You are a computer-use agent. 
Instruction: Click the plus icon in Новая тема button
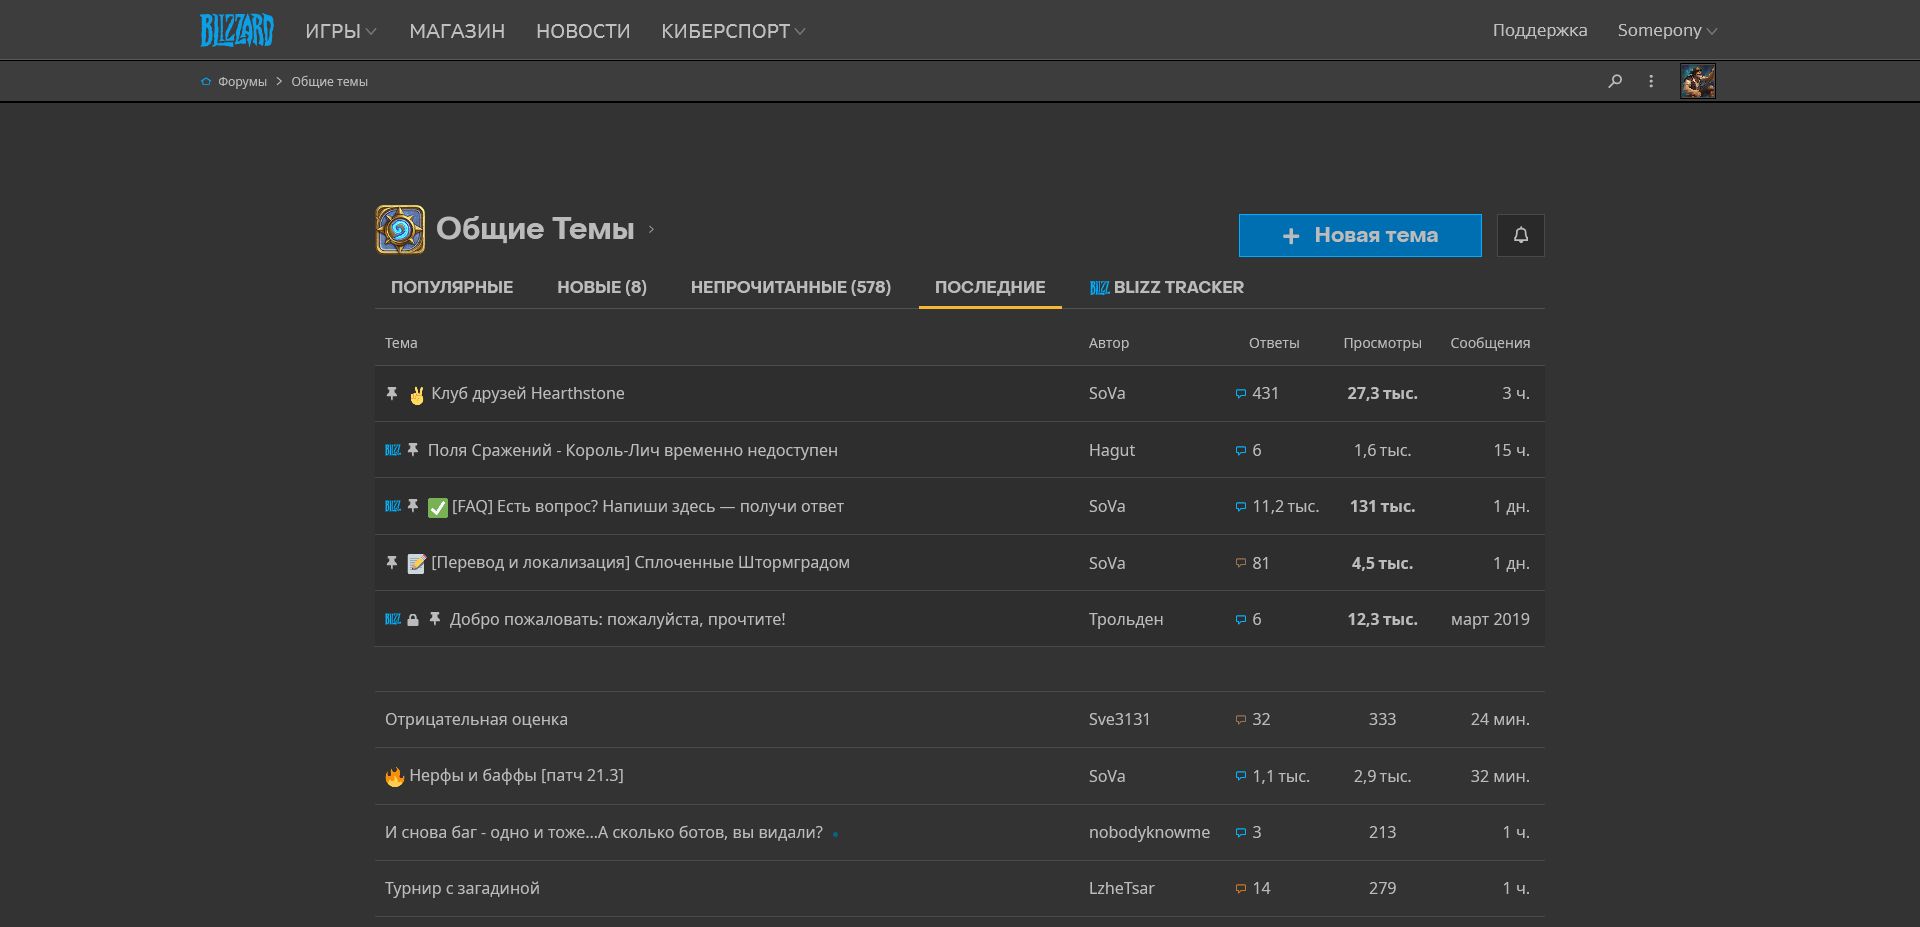click(x=1291, y=236)
